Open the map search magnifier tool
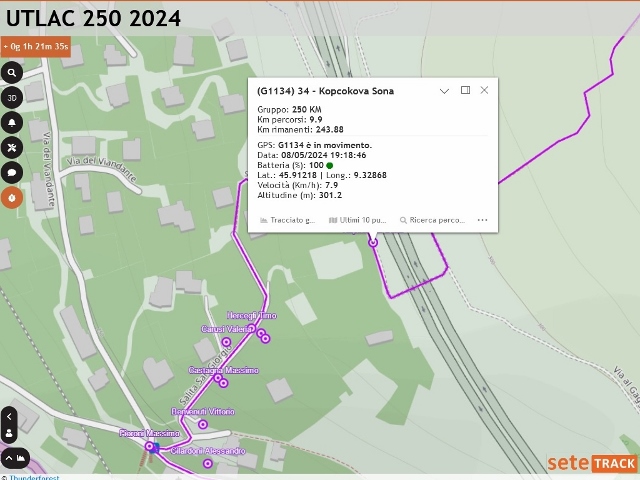The image size is (640, 480). (12, 73)
